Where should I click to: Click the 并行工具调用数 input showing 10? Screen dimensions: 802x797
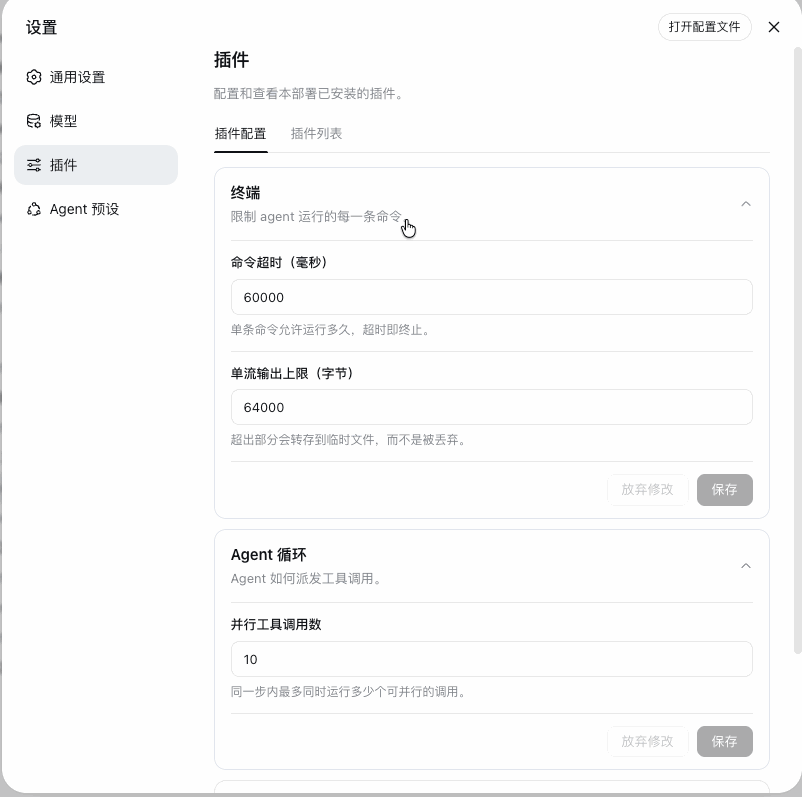[491, 659]
